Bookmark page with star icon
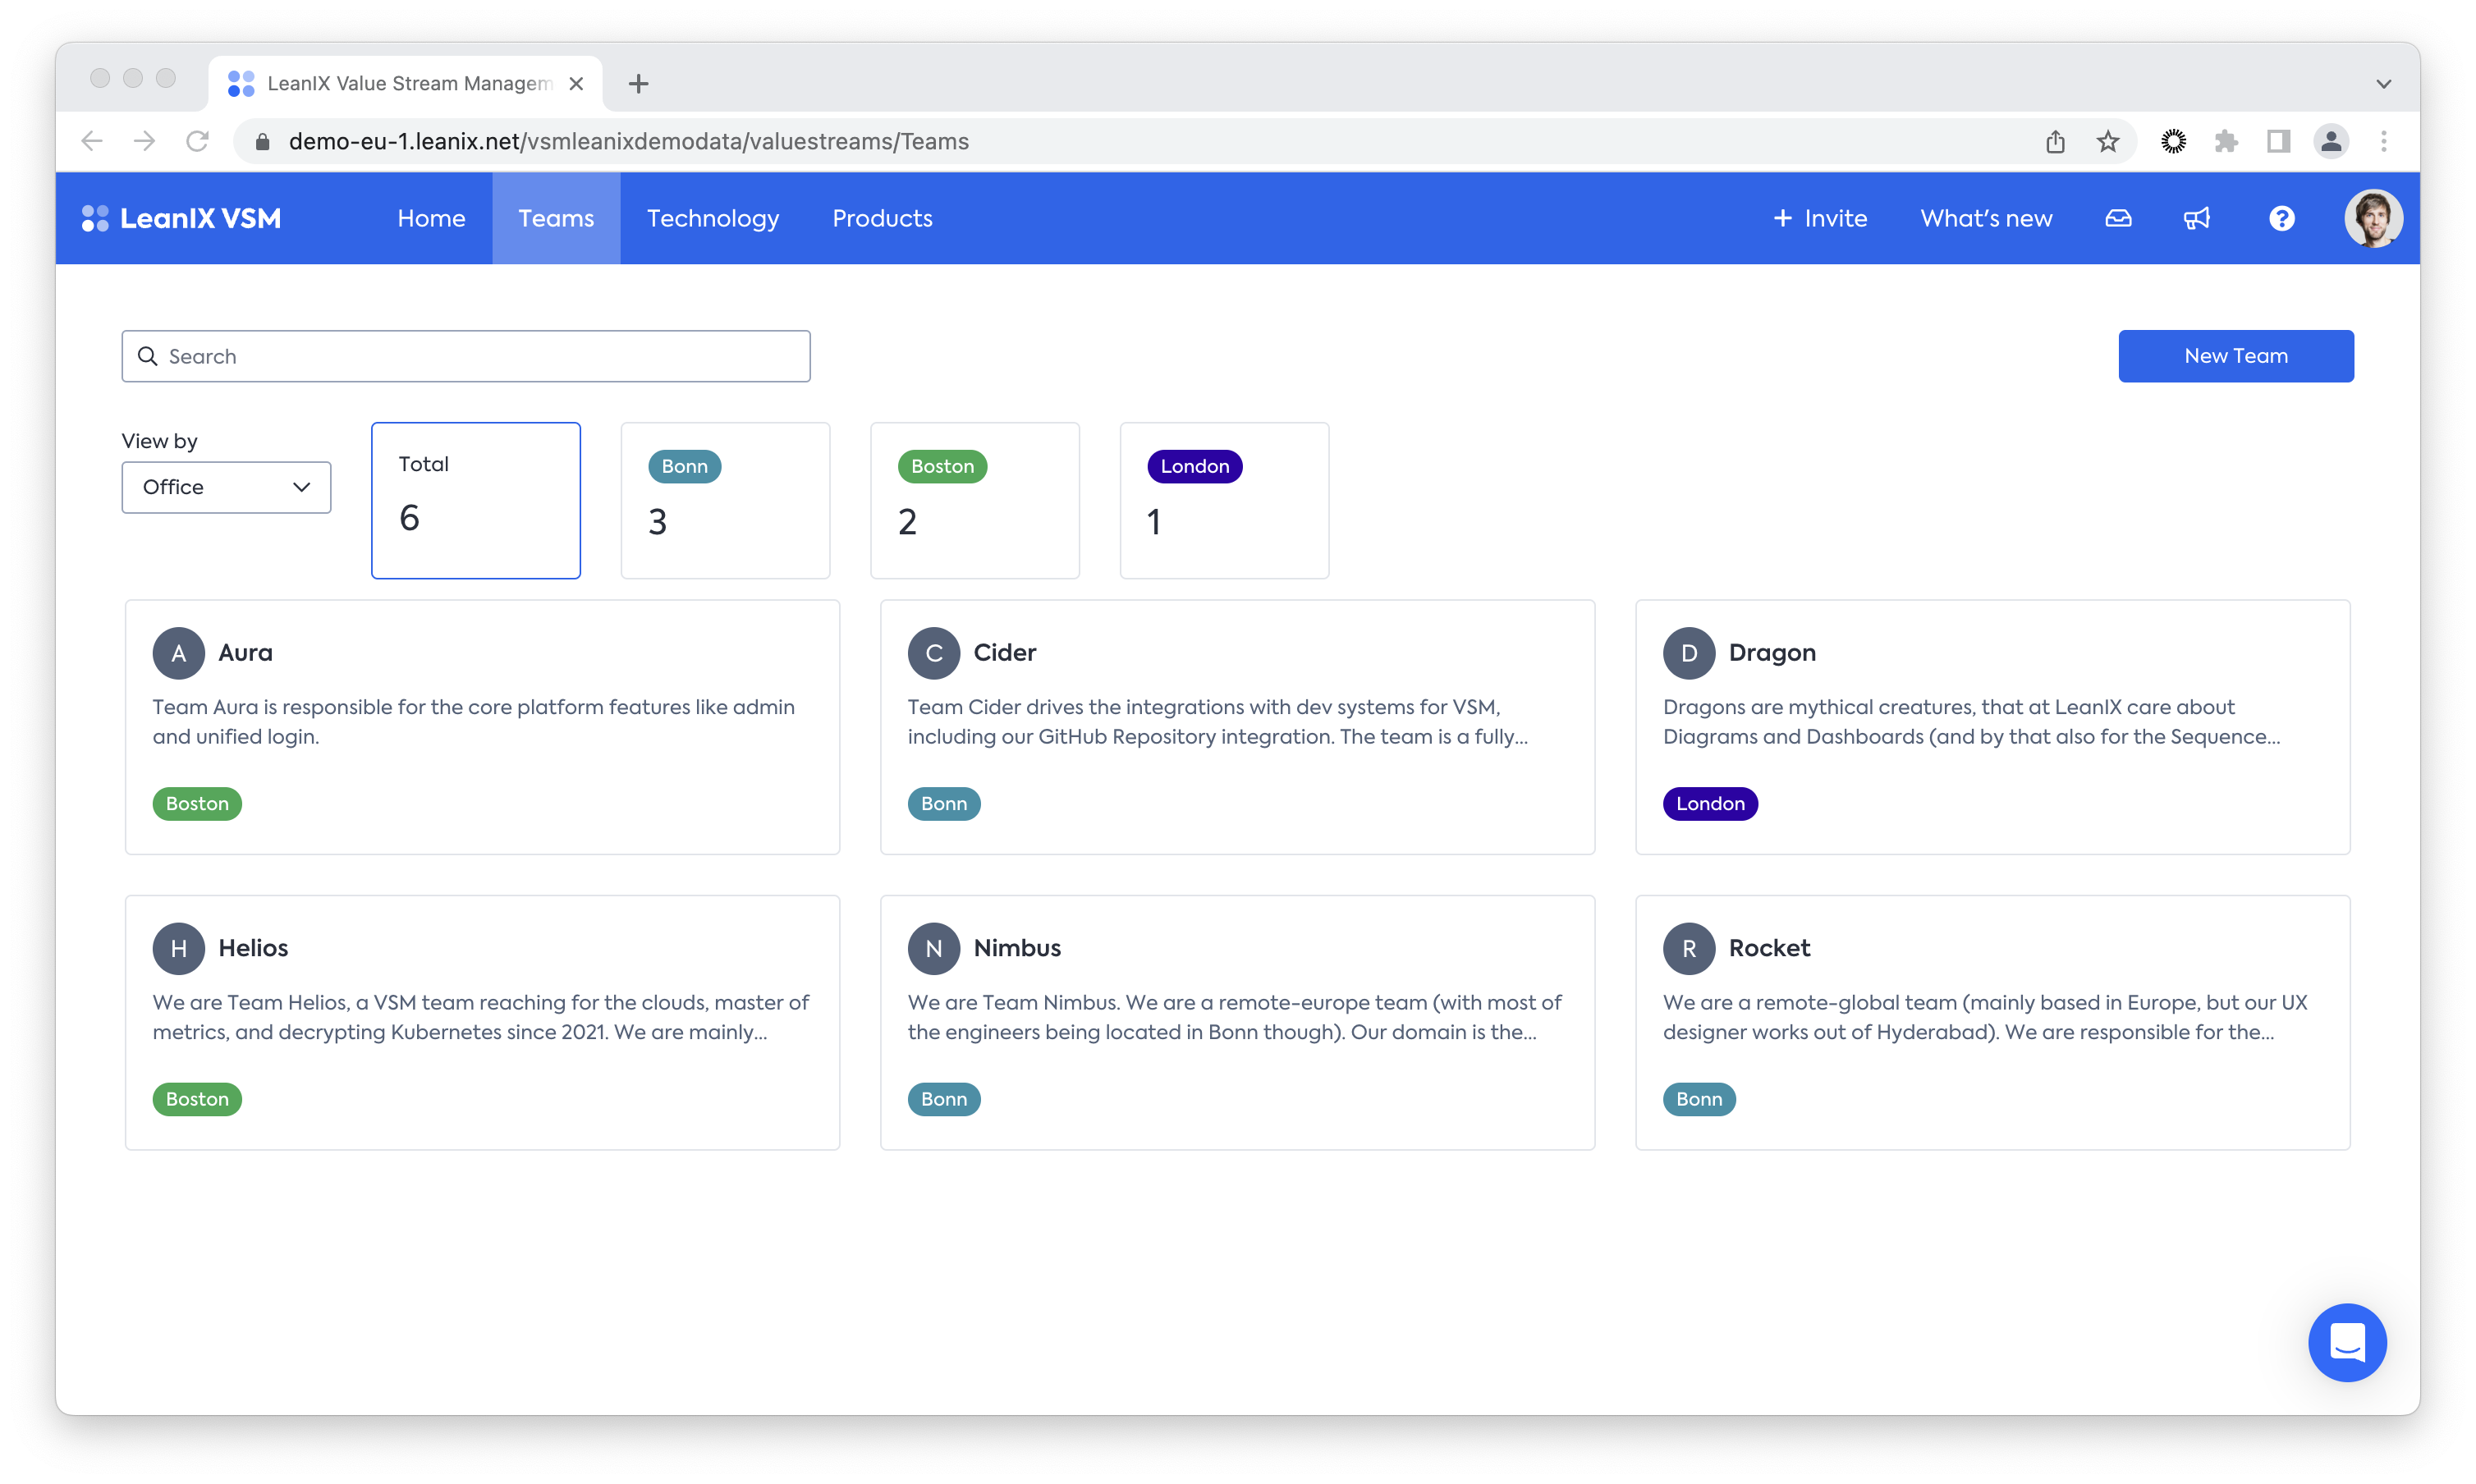This screenshot has height=1484, width=2476. (x=2108, y=141)
